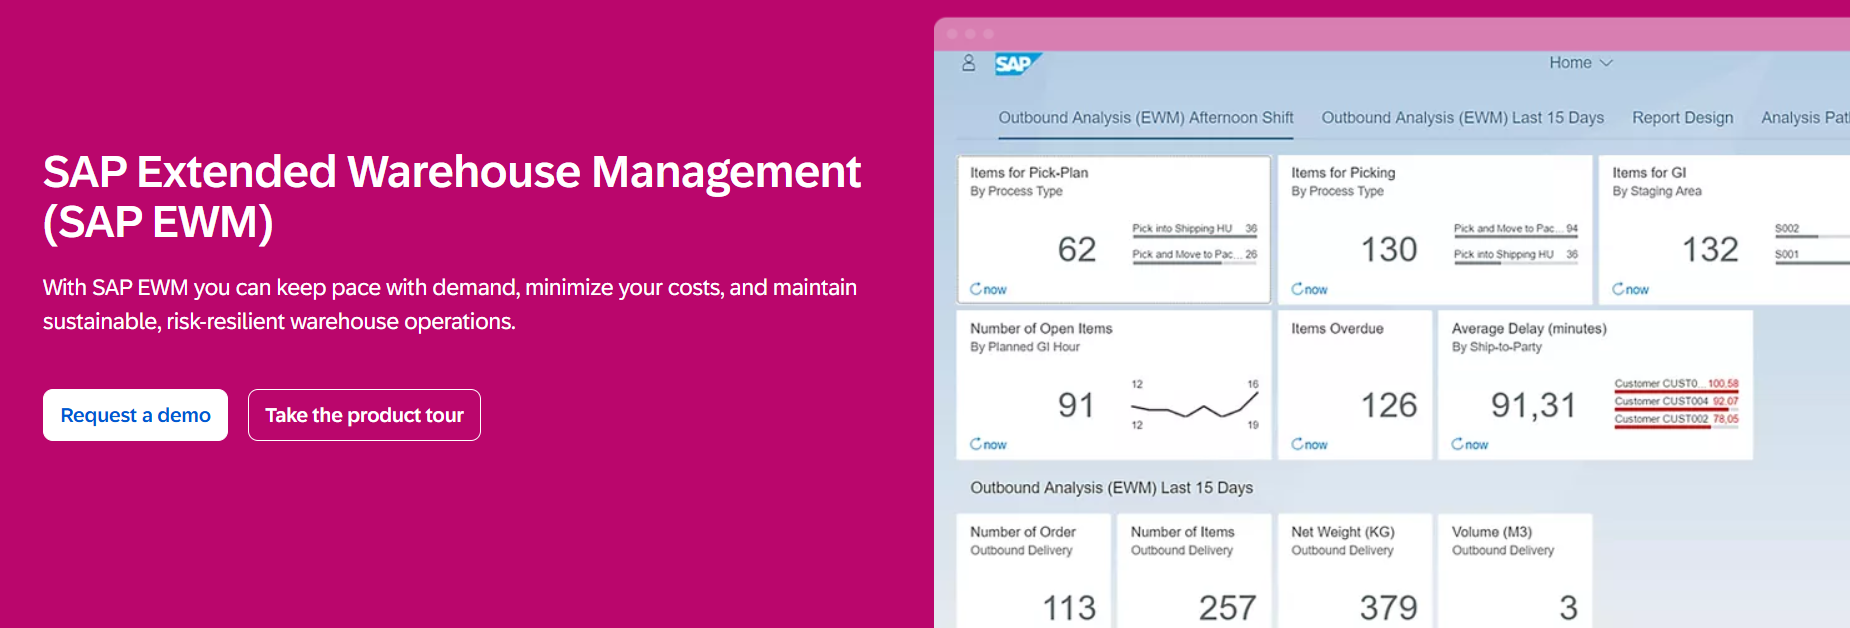
Task: Click the 'Average Delay (minutes)' title
Action: tap(1529, 328)
